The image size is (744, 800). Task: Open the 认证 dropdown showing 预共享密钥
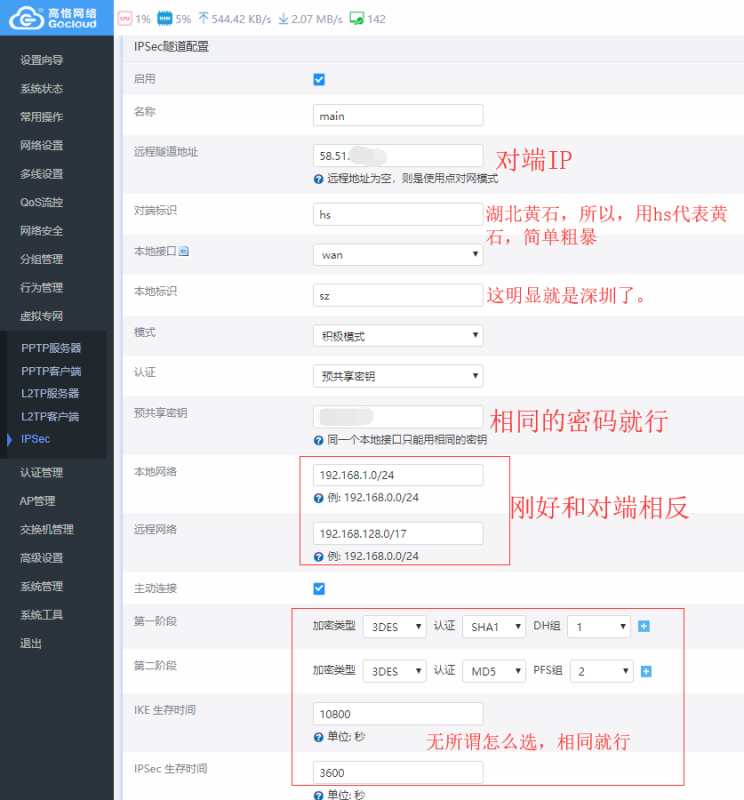398,376
